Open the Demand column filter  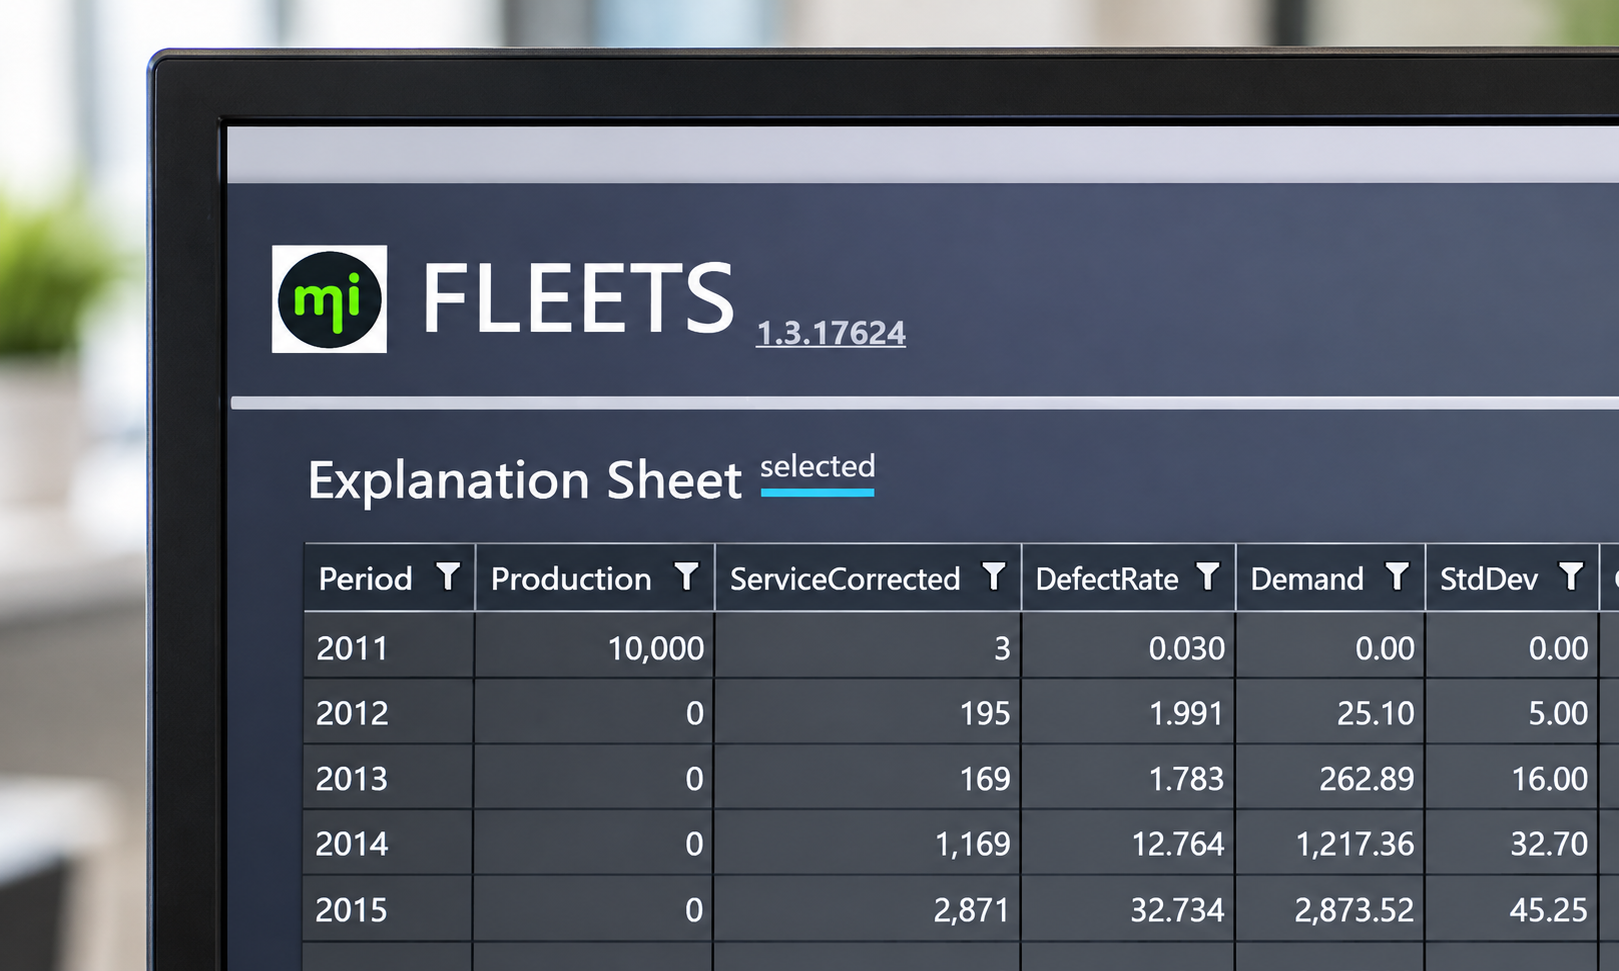click(1397, 577)
